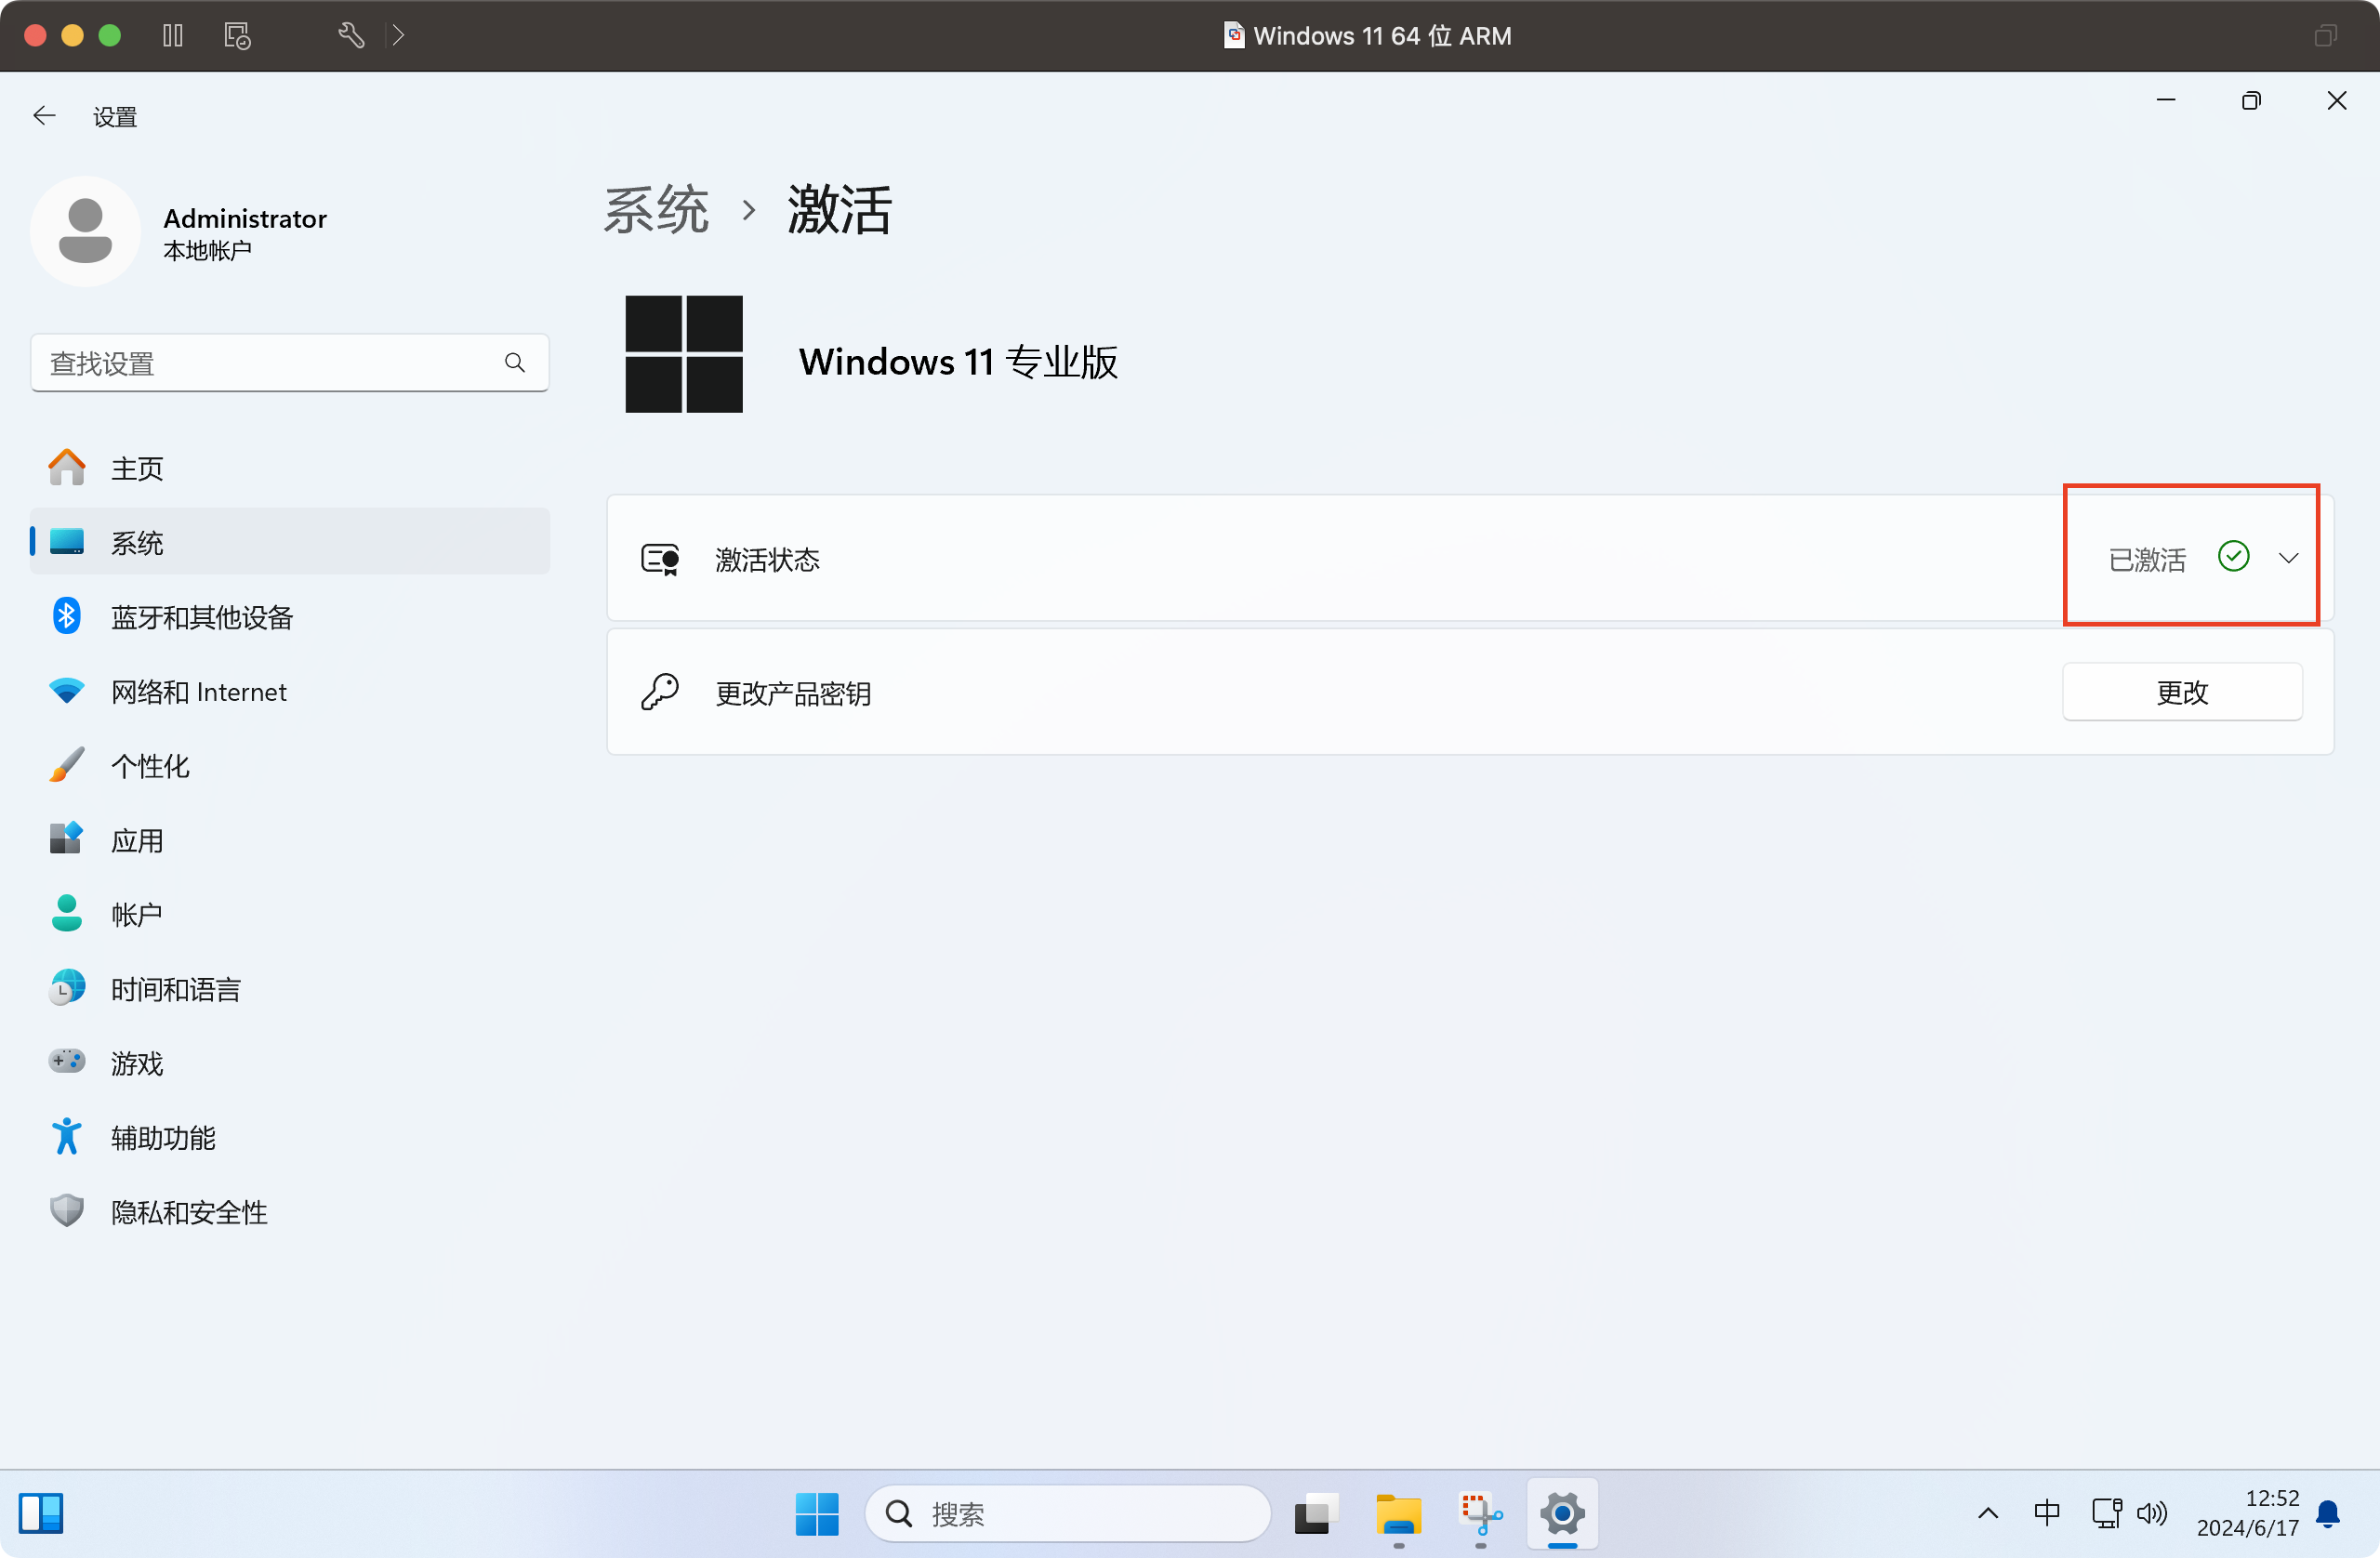Click the 系统 breadcrumb link

coord(656,210)
